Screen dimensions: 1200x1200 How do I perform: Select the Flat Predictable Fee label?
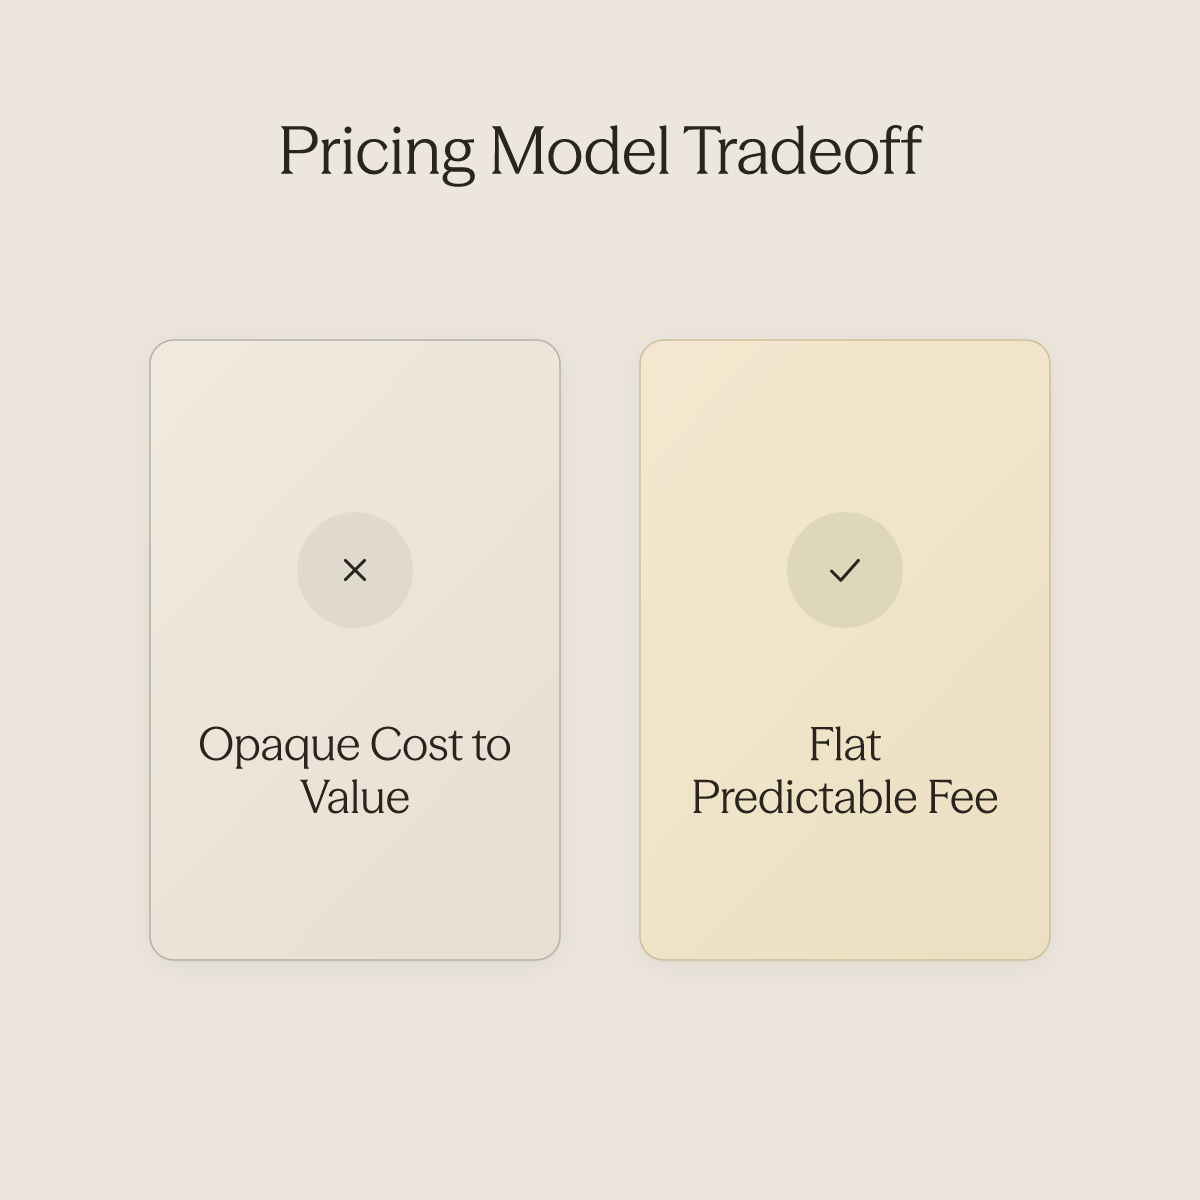point(845,771)
